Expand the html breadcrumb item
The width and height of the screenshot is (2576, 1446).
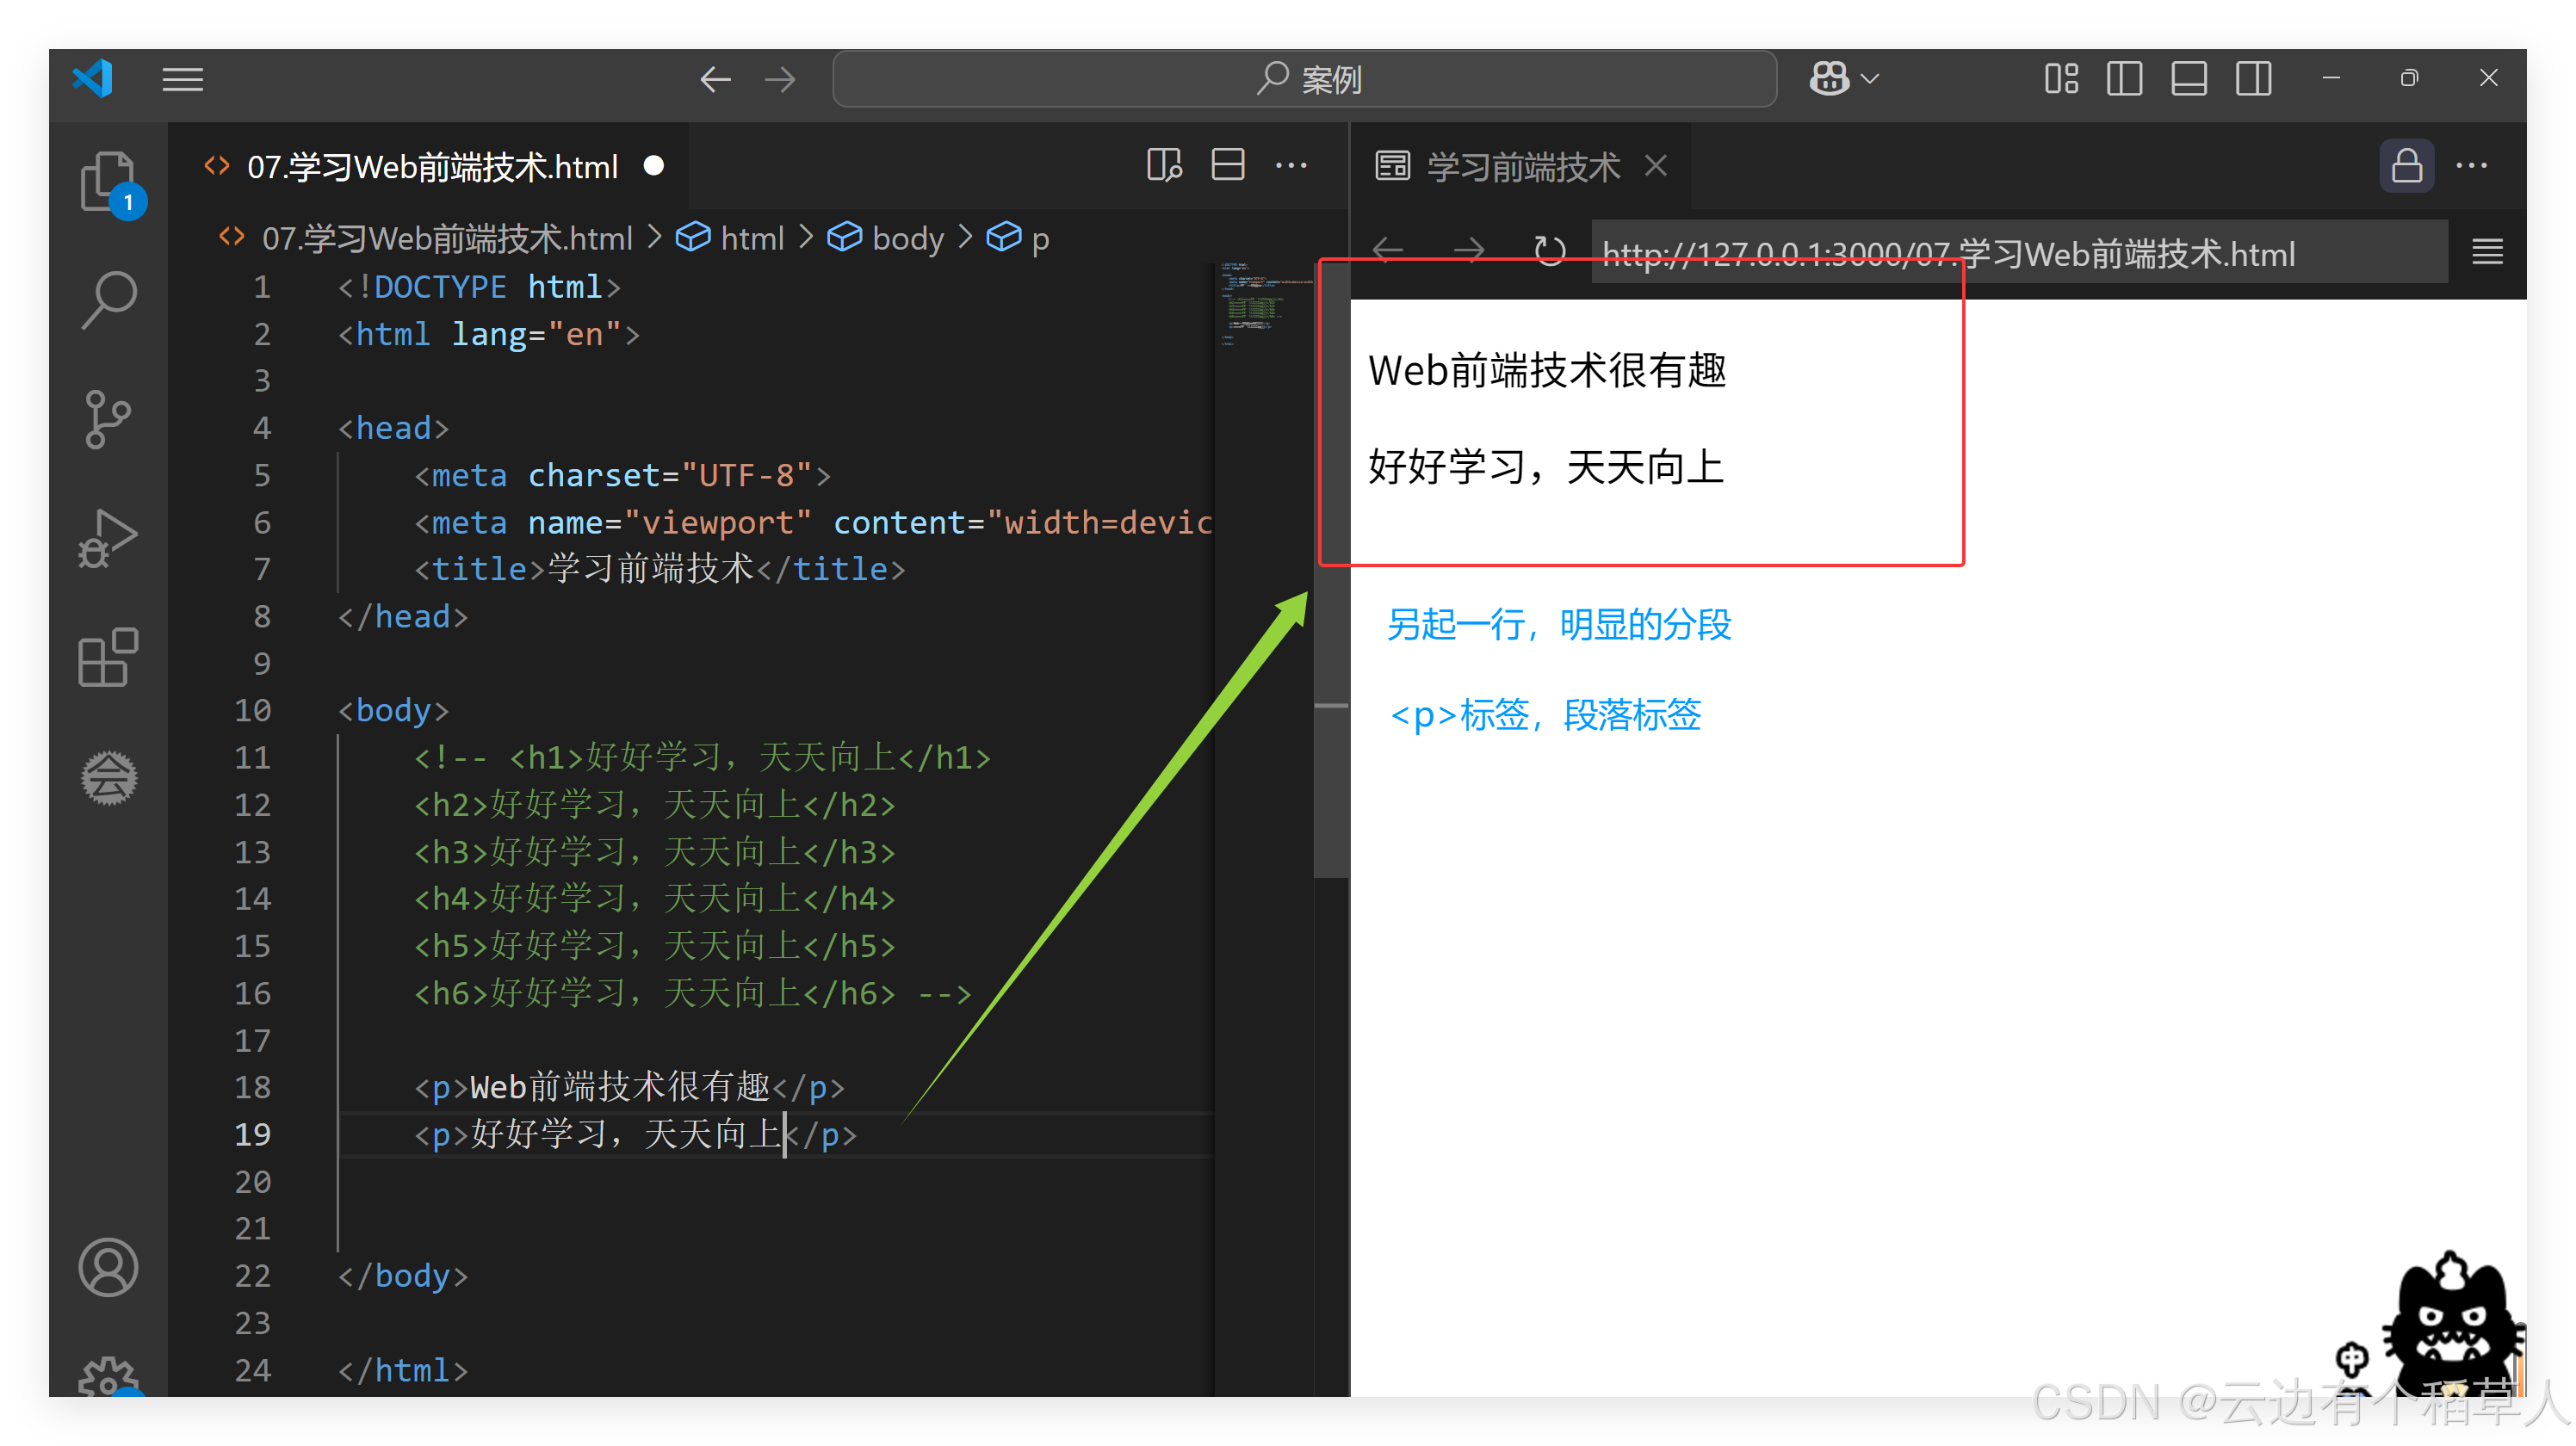[x=751, y=238]
